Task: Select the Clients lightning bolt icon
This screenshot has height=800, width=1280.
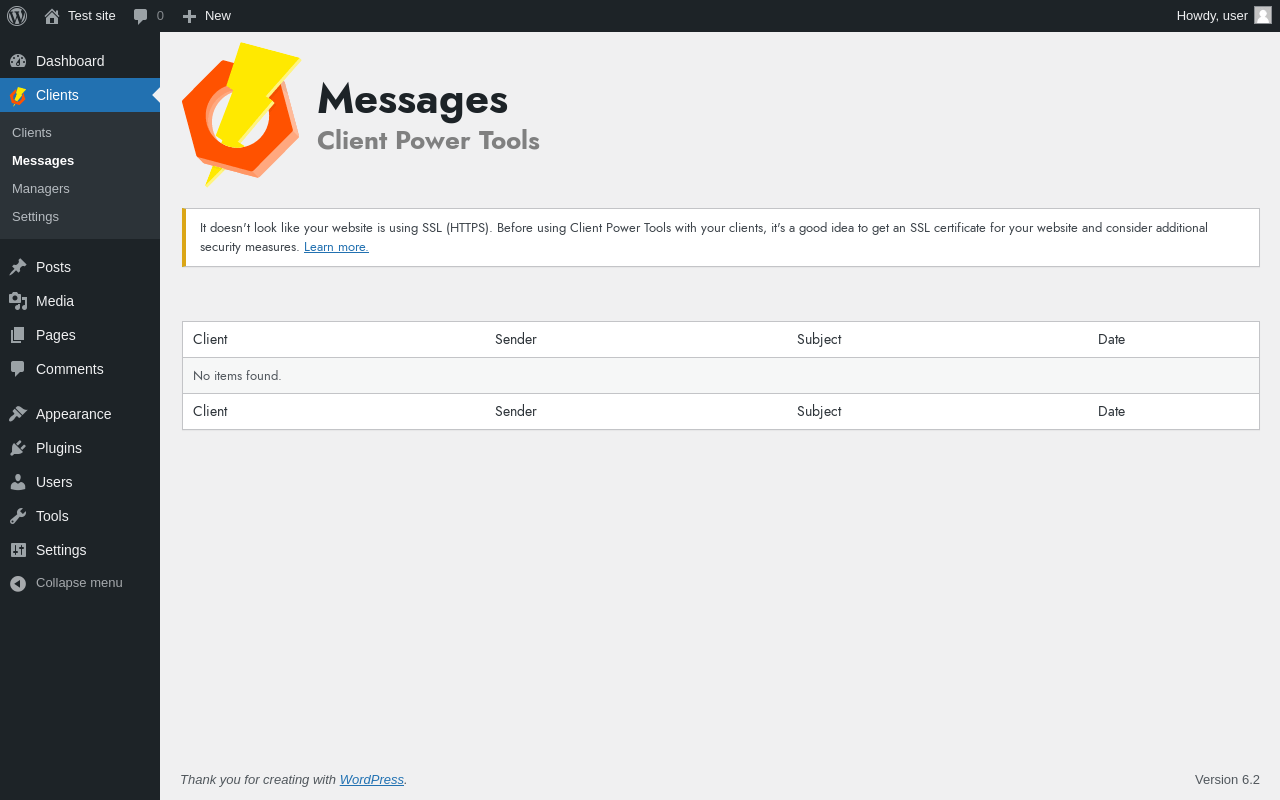Action: coord(18,95)
